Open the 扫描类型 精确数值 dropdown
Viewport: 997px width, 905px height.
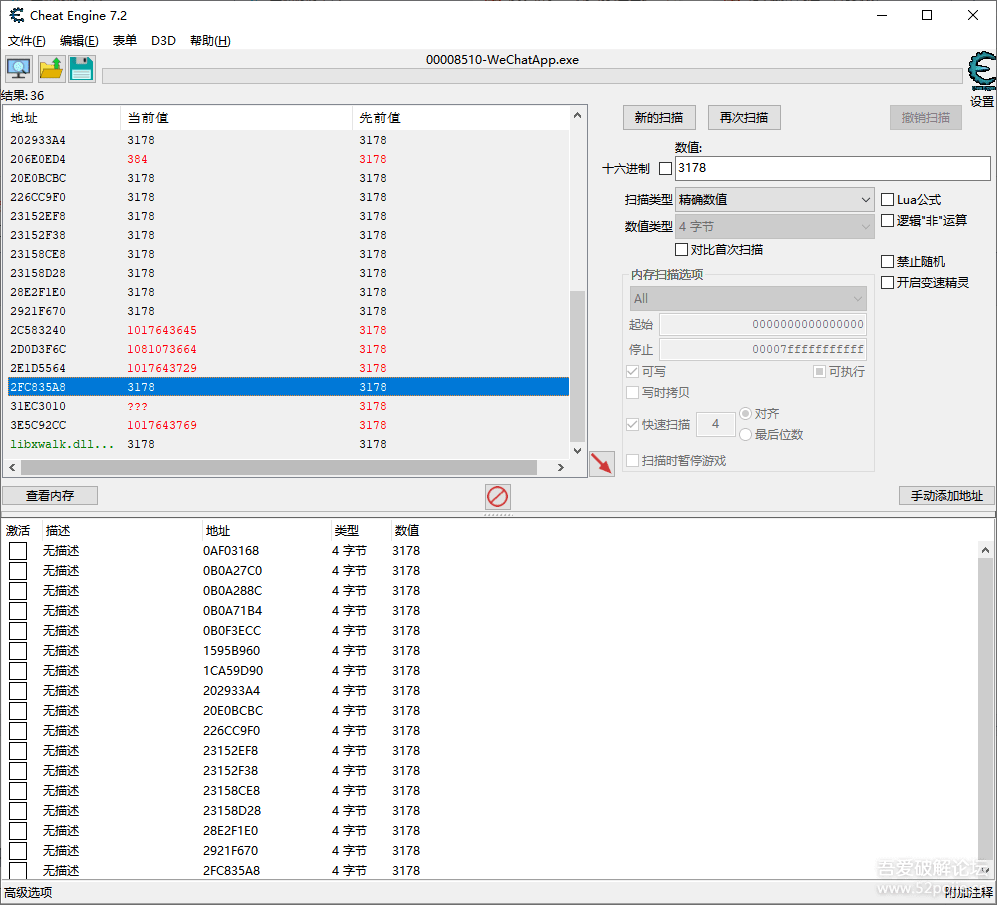(775, 200)
